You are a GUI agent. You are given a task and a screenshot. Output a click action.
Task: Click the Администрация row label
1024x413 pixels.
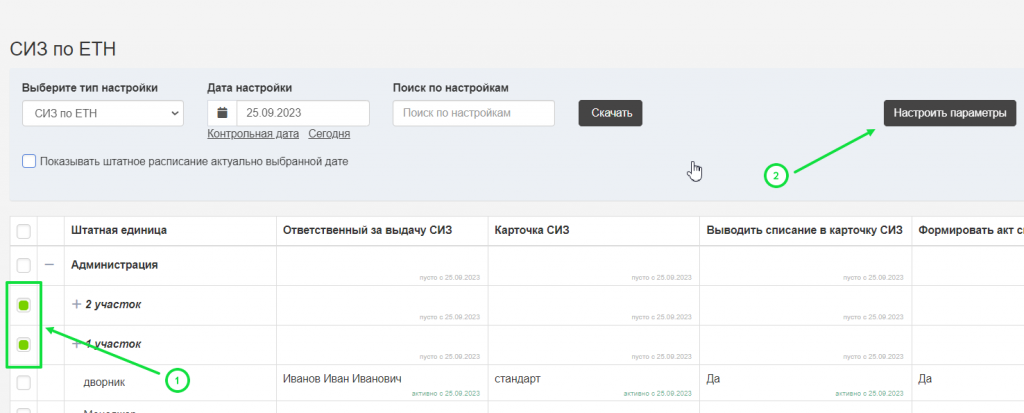114,265
